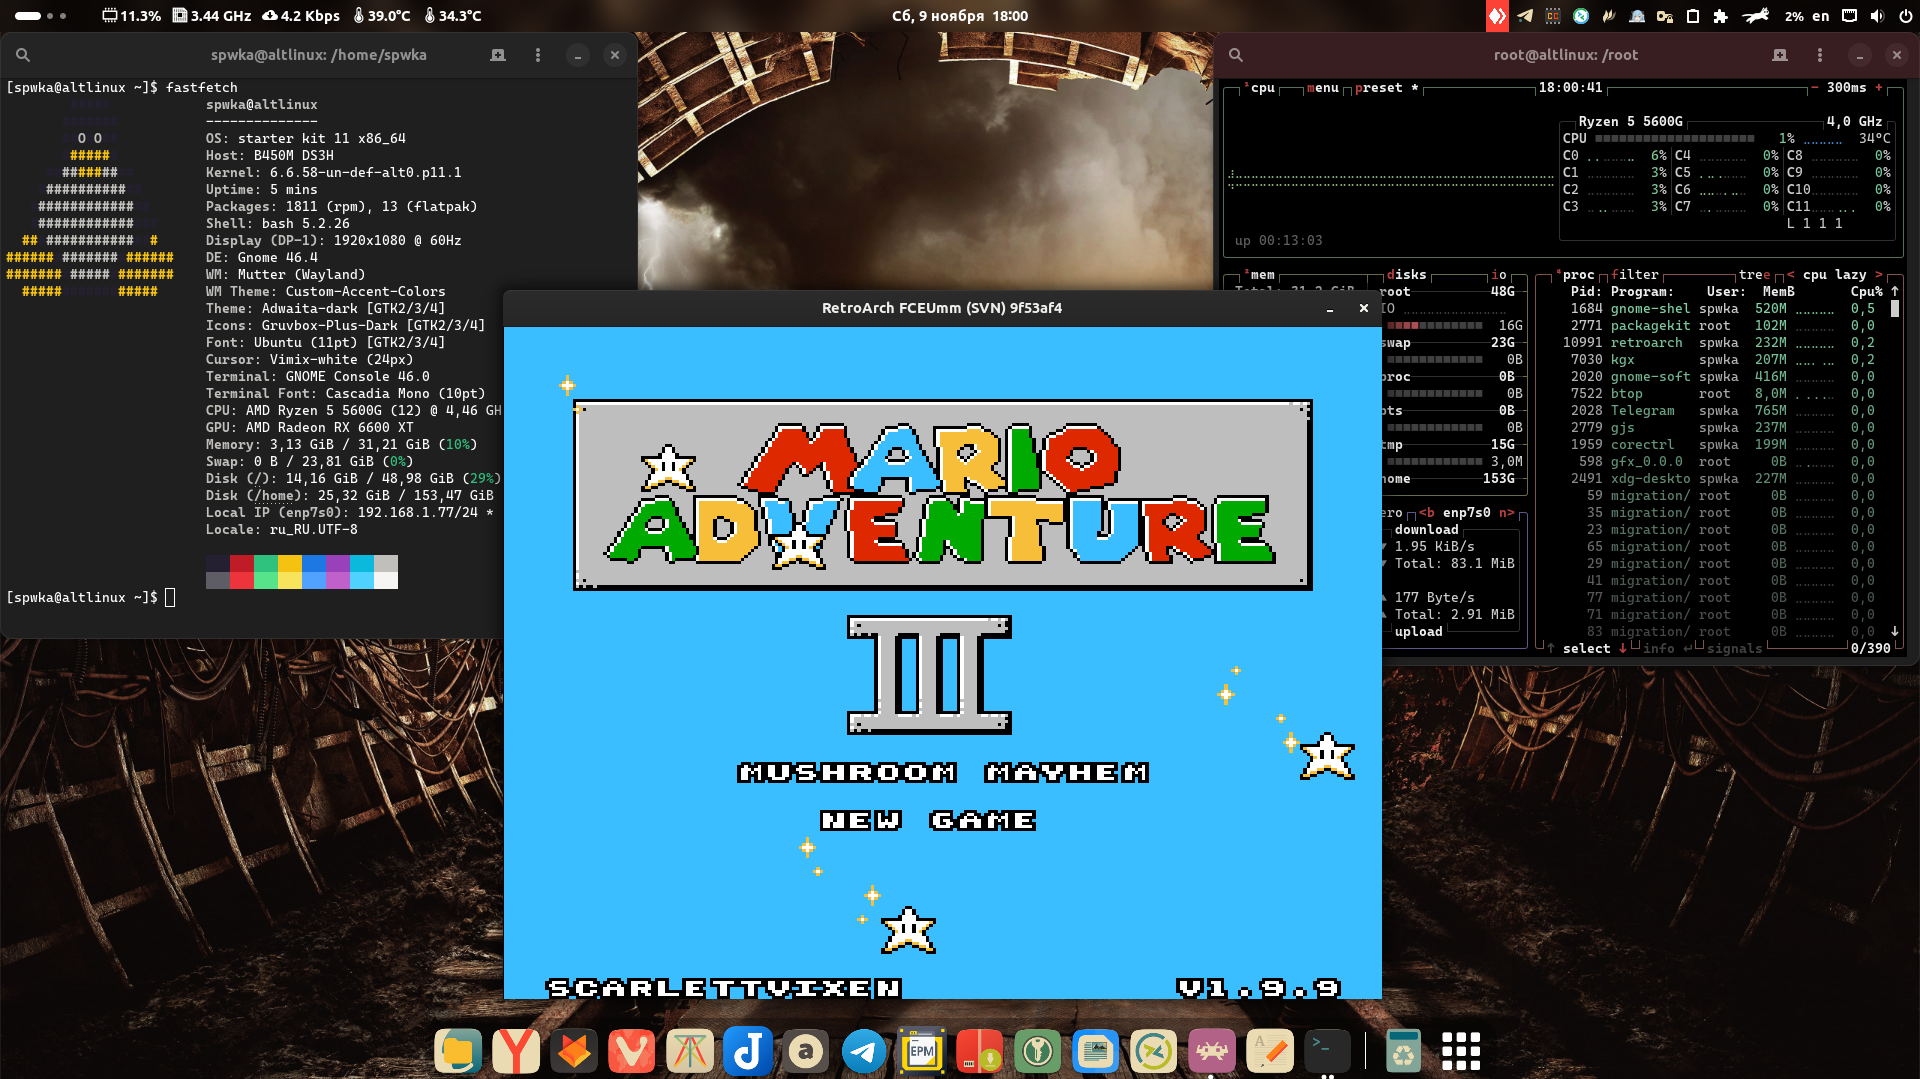Click the Telegram tray icon in top bar
The width and height of the screenshot is (1920, 1079).
point(1525,16)
